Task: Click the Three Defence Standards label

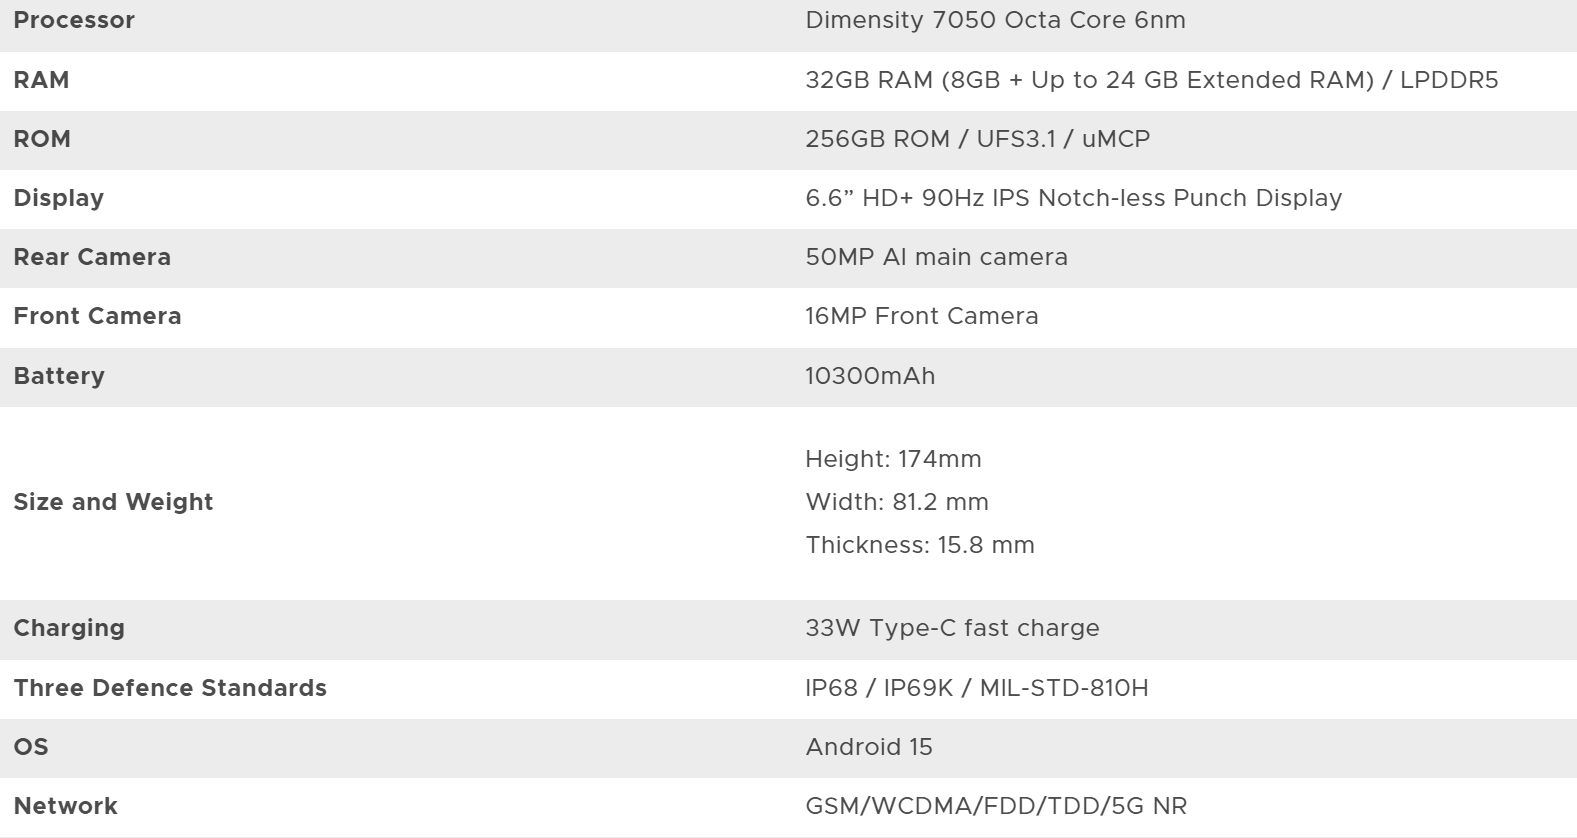Action: pyautogui.click(x=170, y=688)
